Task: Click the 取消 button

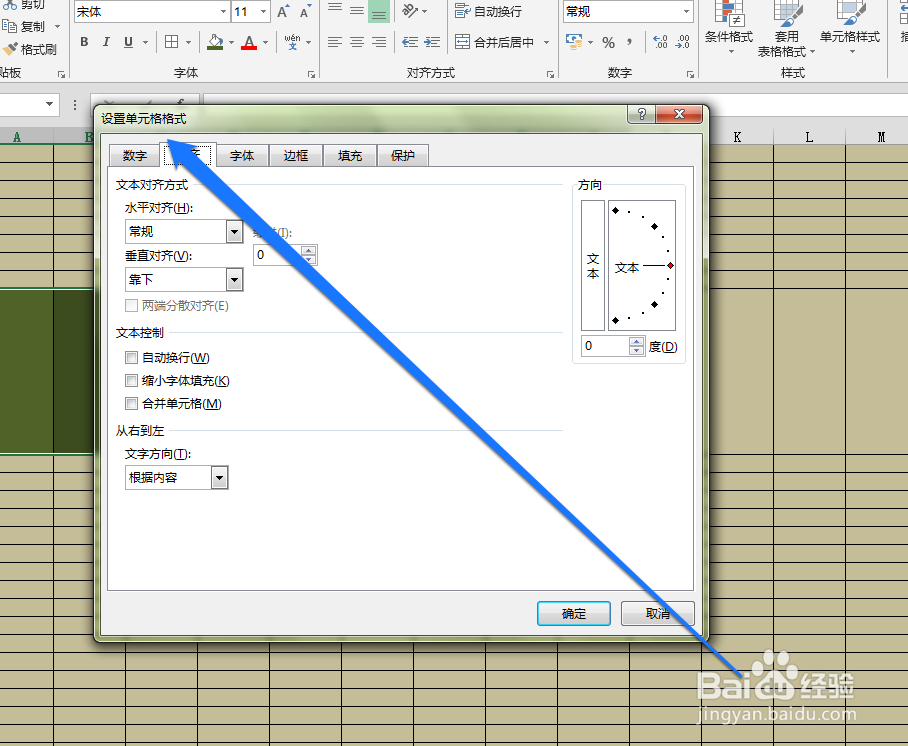Action: [657, 613]
